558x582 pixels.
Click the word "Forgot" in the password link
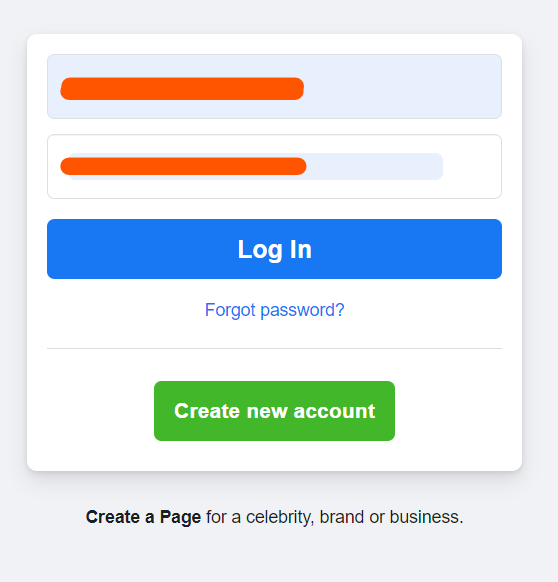(230, 310)
